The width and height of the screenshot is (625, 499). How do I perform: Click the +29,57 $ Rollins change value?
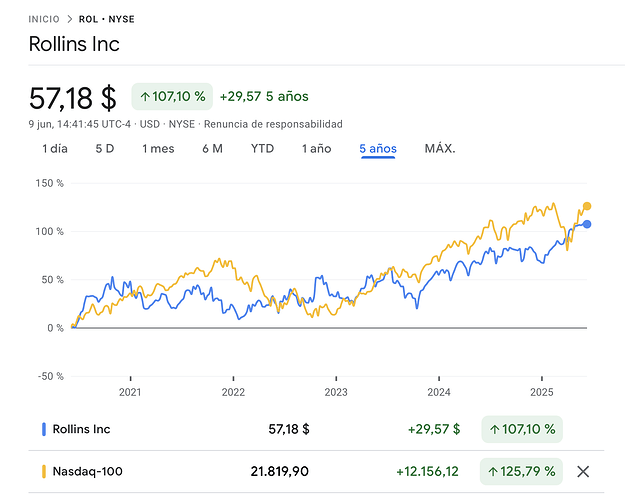point(434,429)
